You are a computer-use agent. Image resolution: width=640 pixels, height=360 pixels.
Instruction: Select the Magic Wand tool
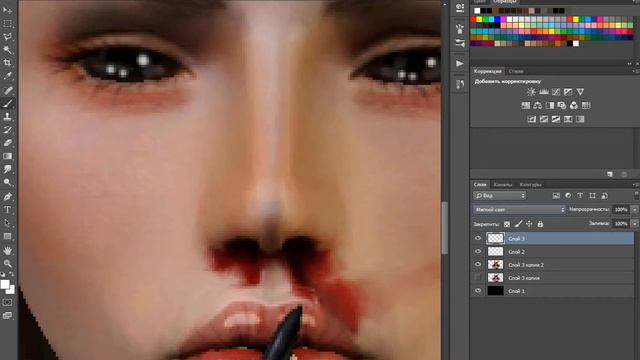tap(7, 50)
